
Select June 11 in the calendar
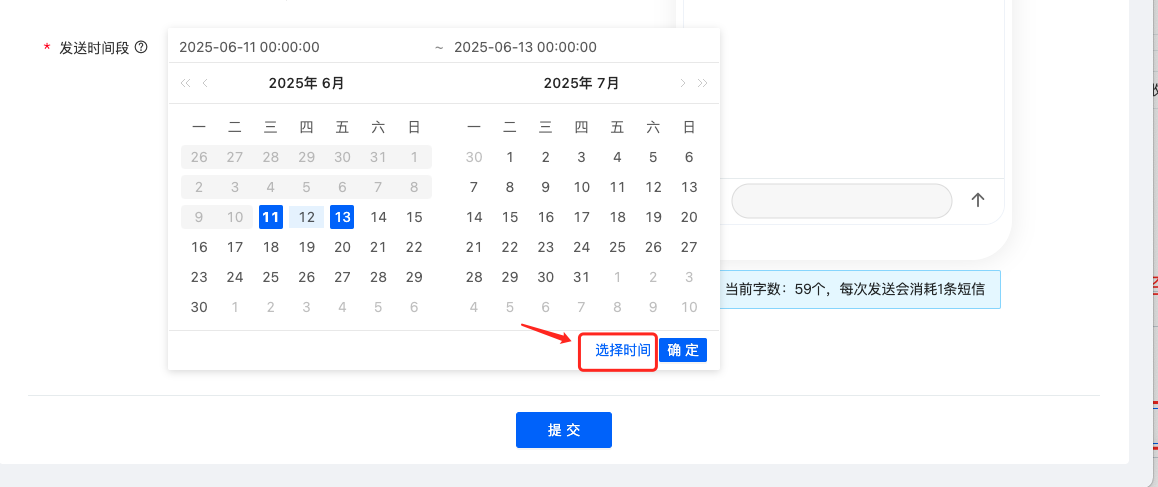coord(270,217)
